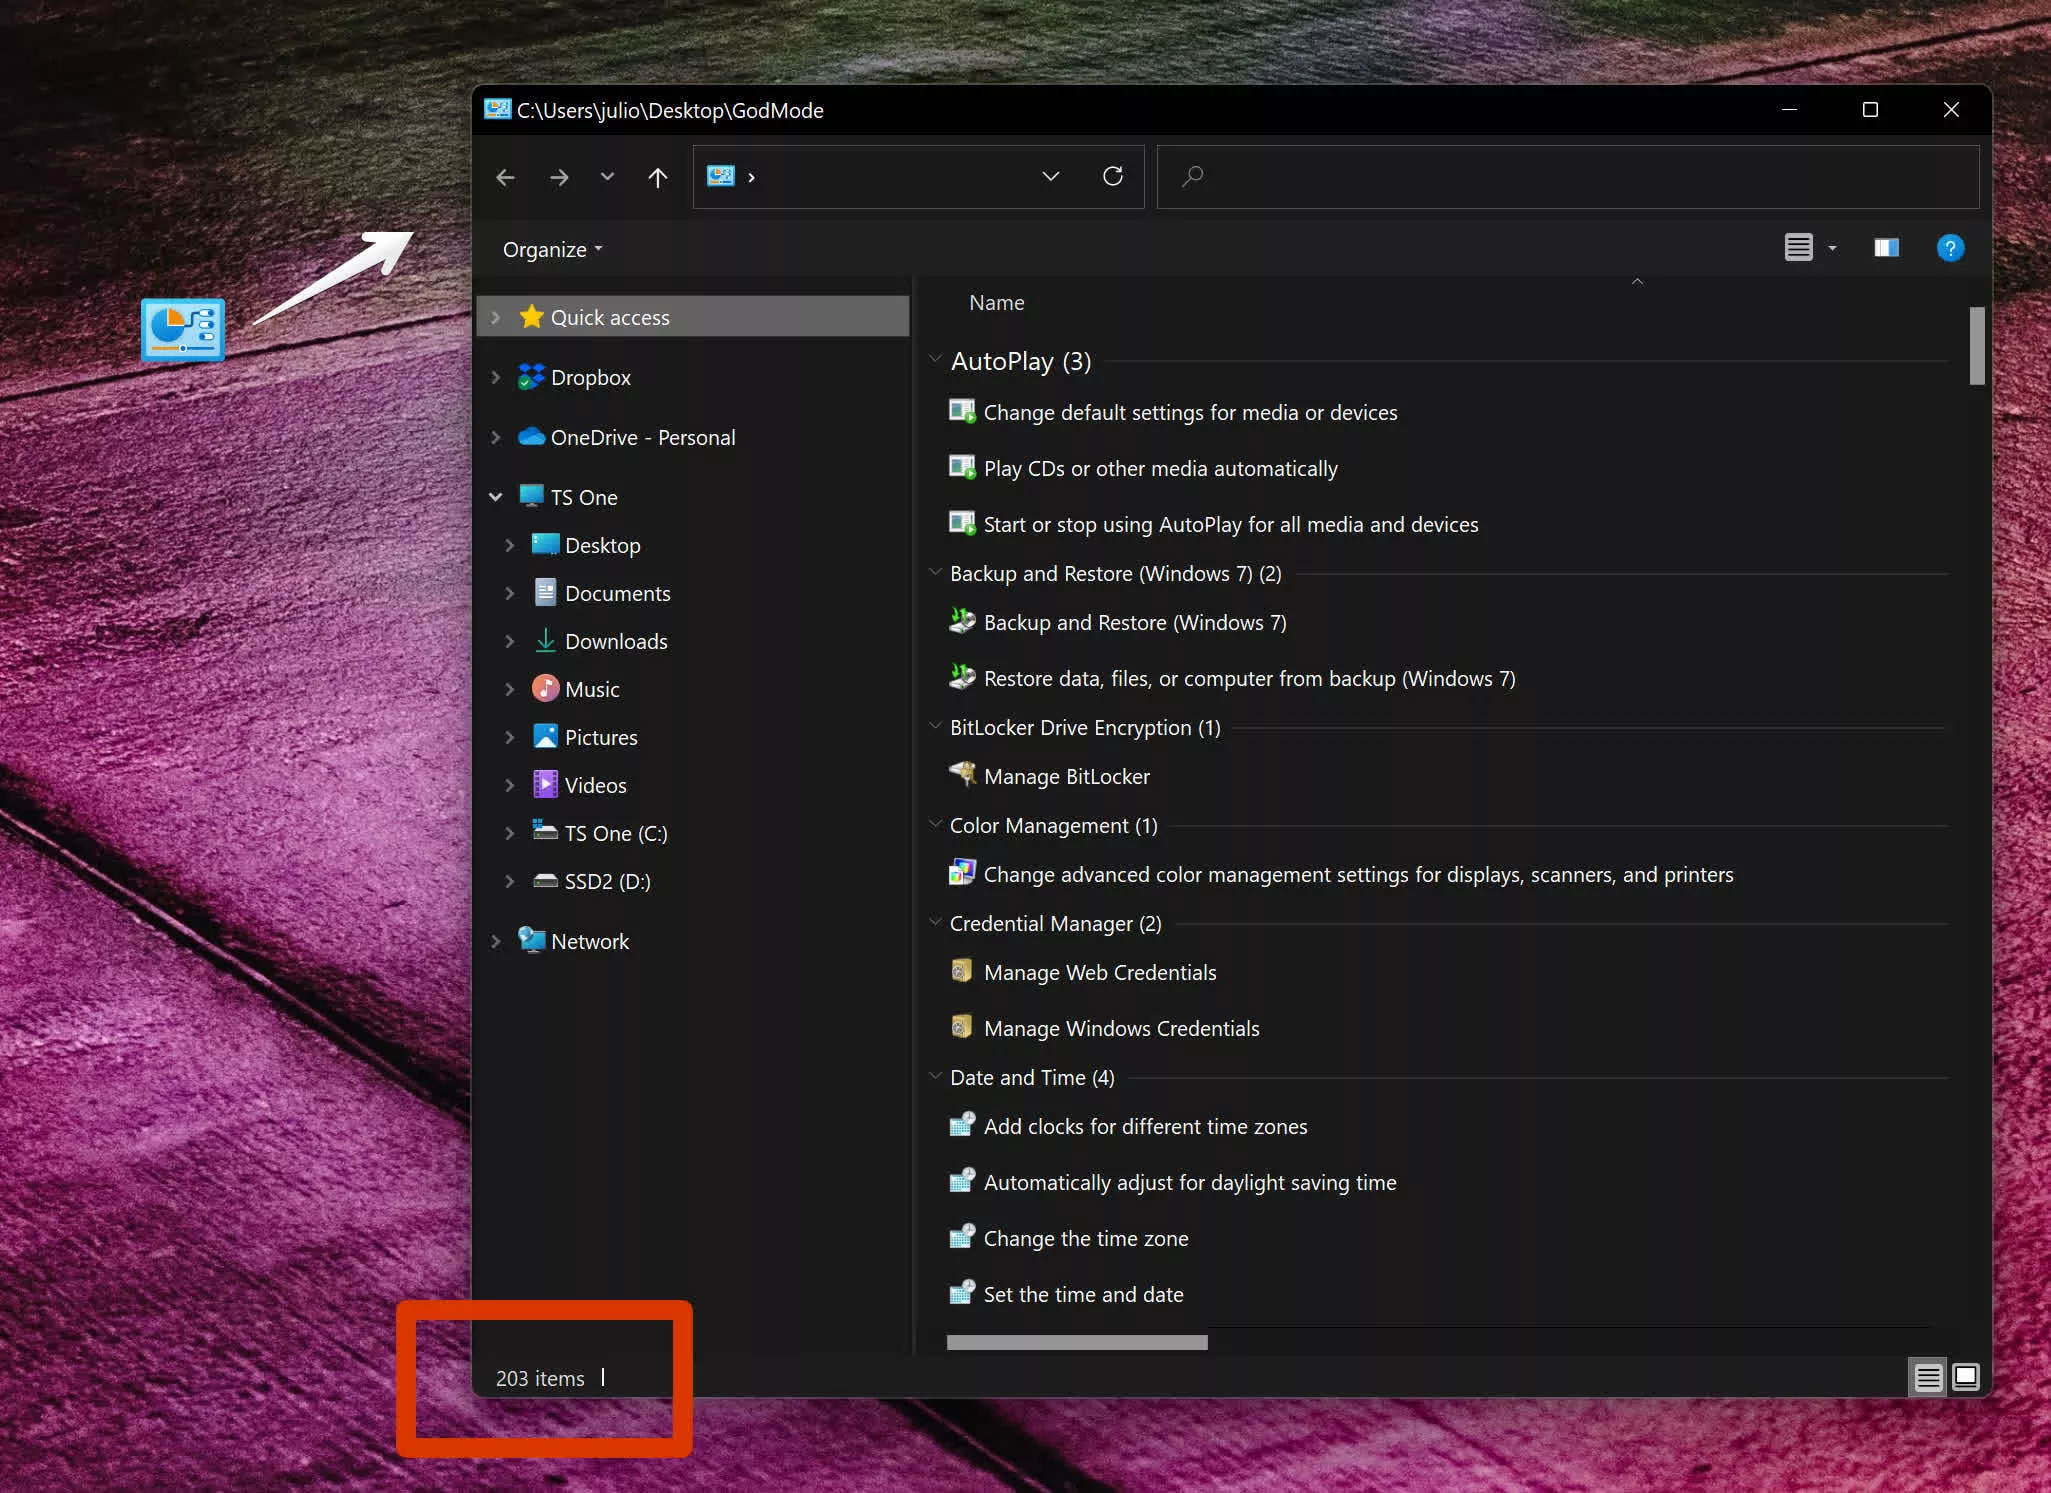Open Change the time zone link

tap(1085, 1239)
